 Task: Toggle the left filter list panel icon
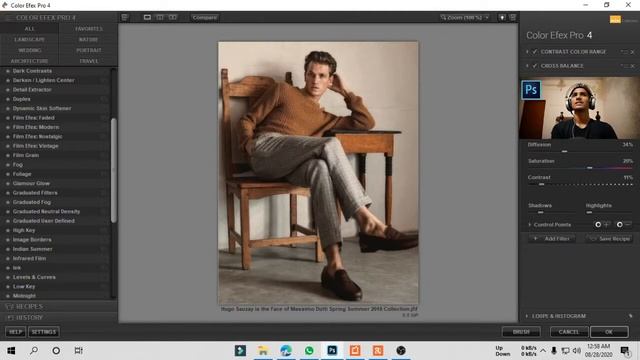pos(125,18)
